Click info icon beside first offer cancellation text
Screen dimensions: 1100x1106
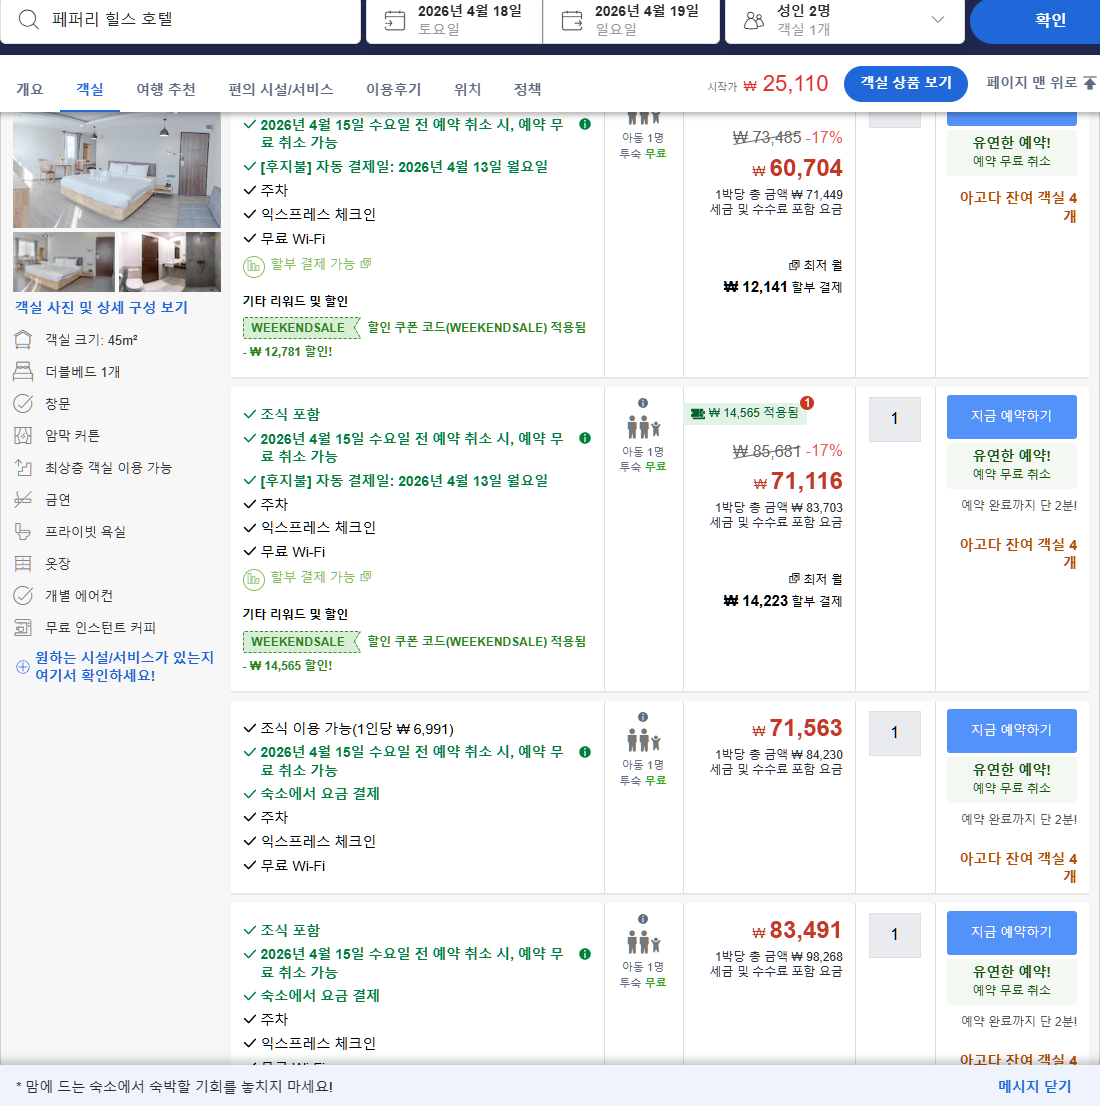(x=585, y=124)
